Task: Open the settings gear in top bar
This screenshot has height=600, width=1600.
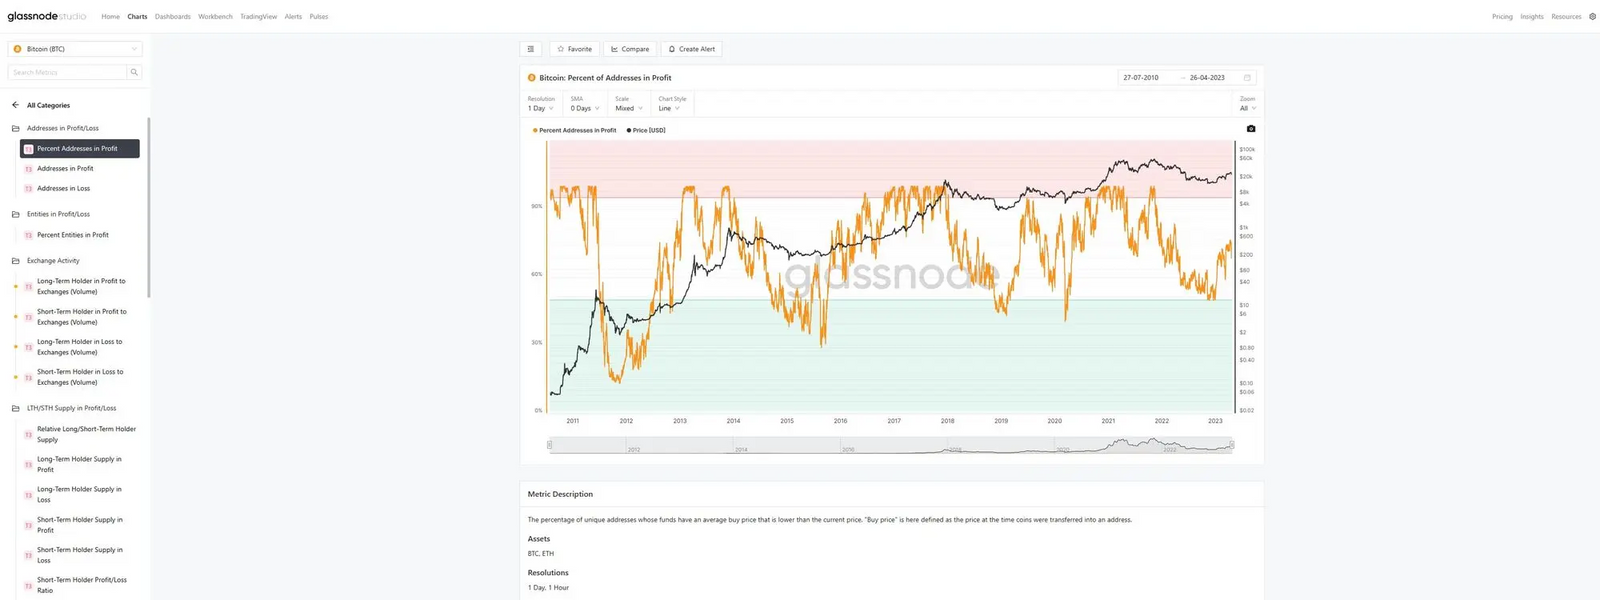Action: click(x=1592, y=17)
